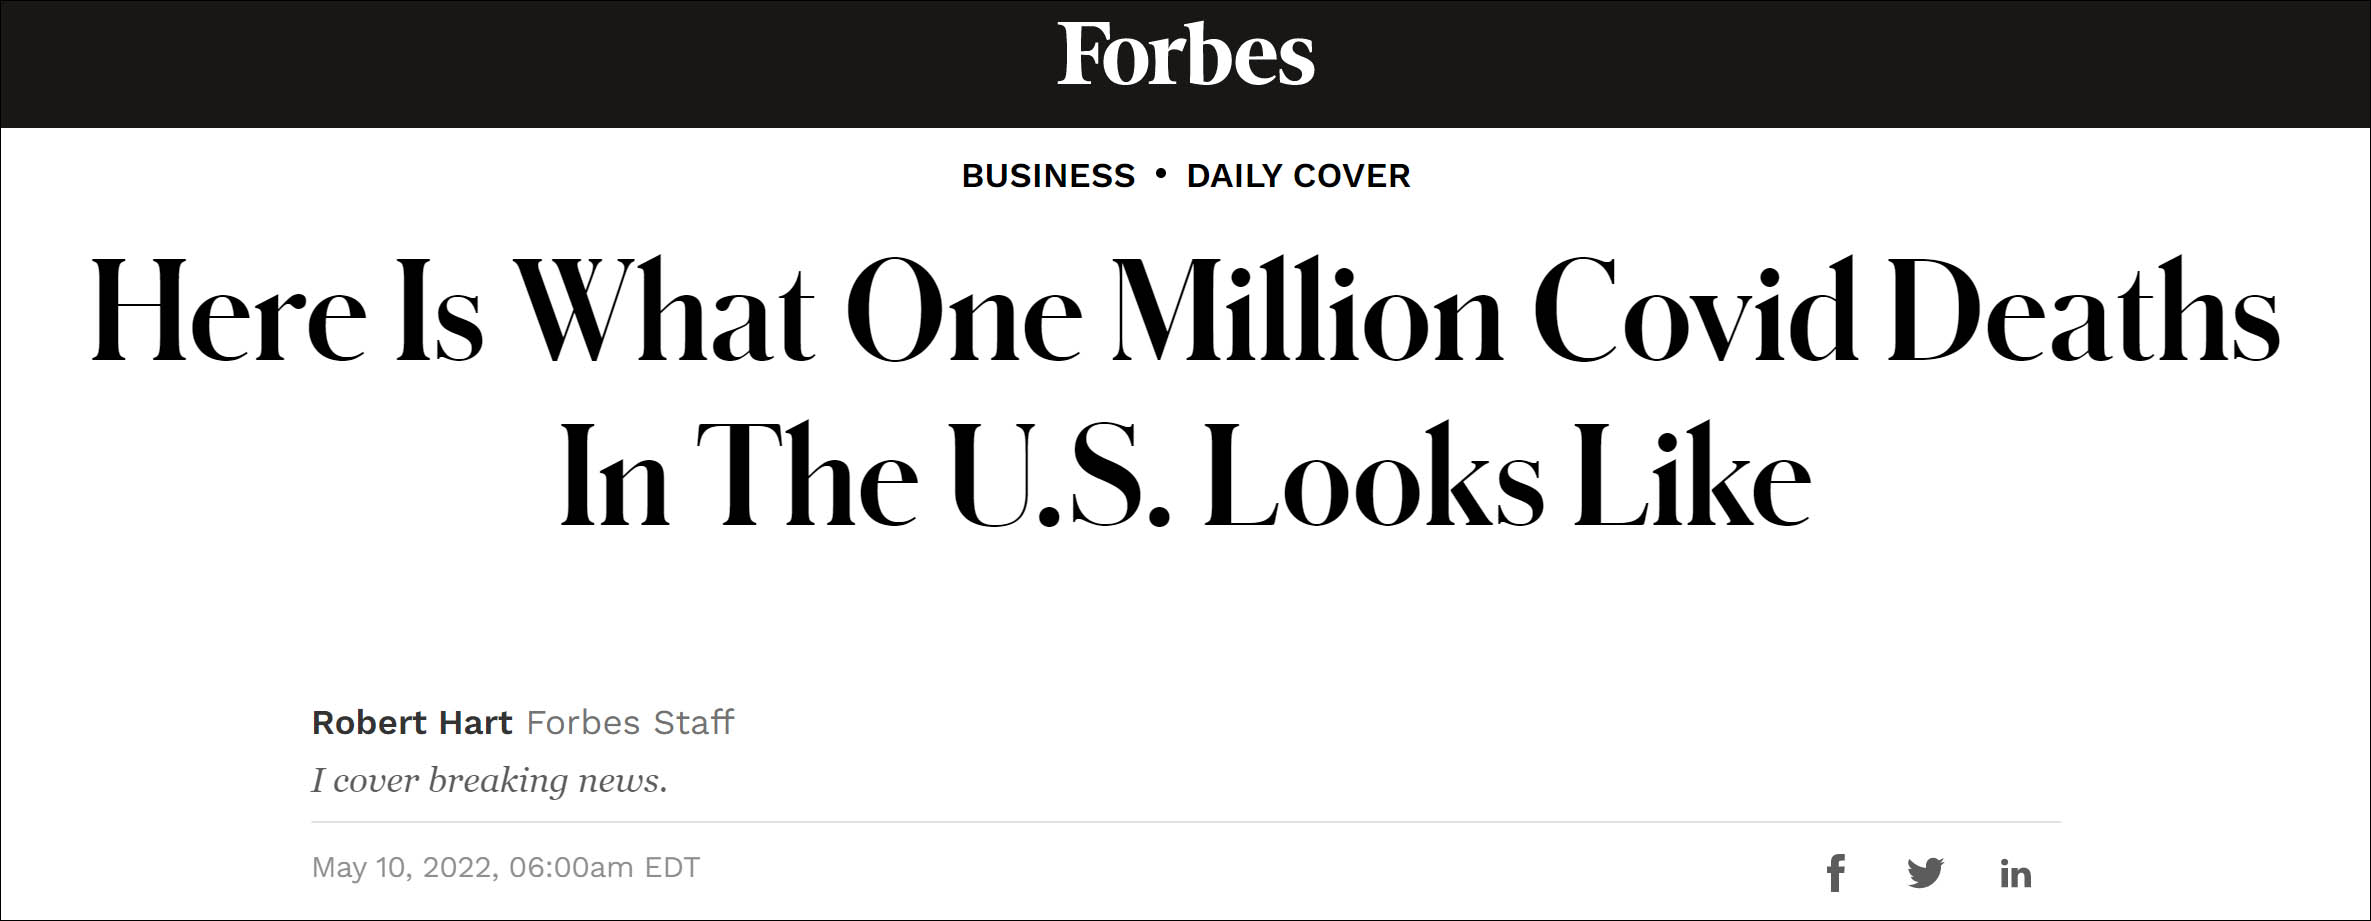Open author Robert Hart's profile
Screen dimensions: 2371x921
(x=411, y=722)
